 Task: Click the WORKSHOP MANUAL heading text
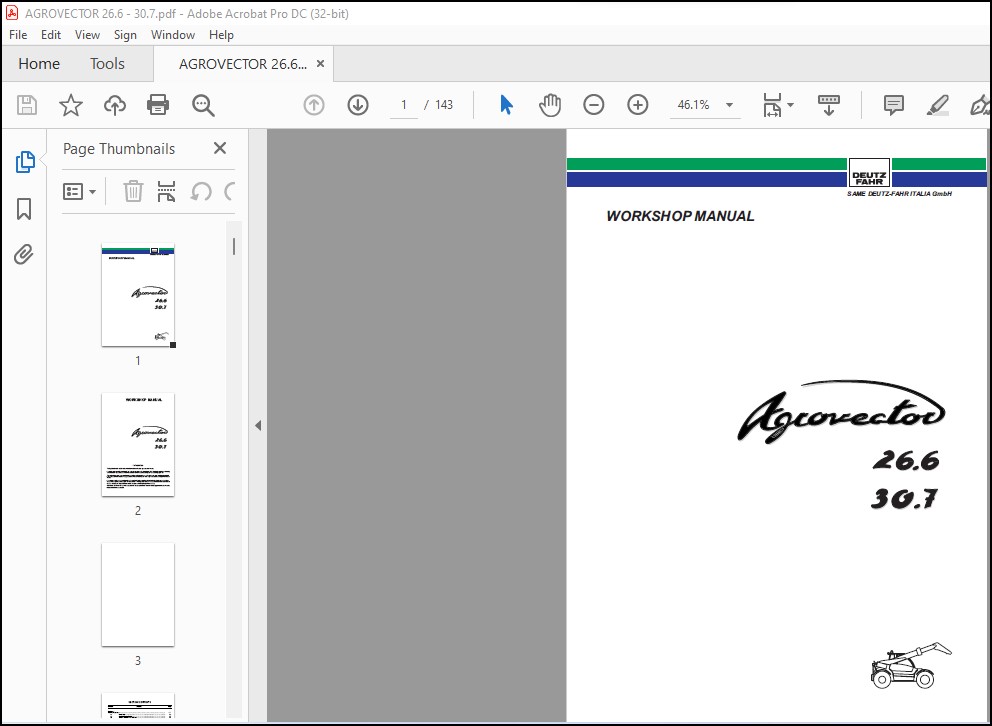pyautogui.click(x=680, y=216)
